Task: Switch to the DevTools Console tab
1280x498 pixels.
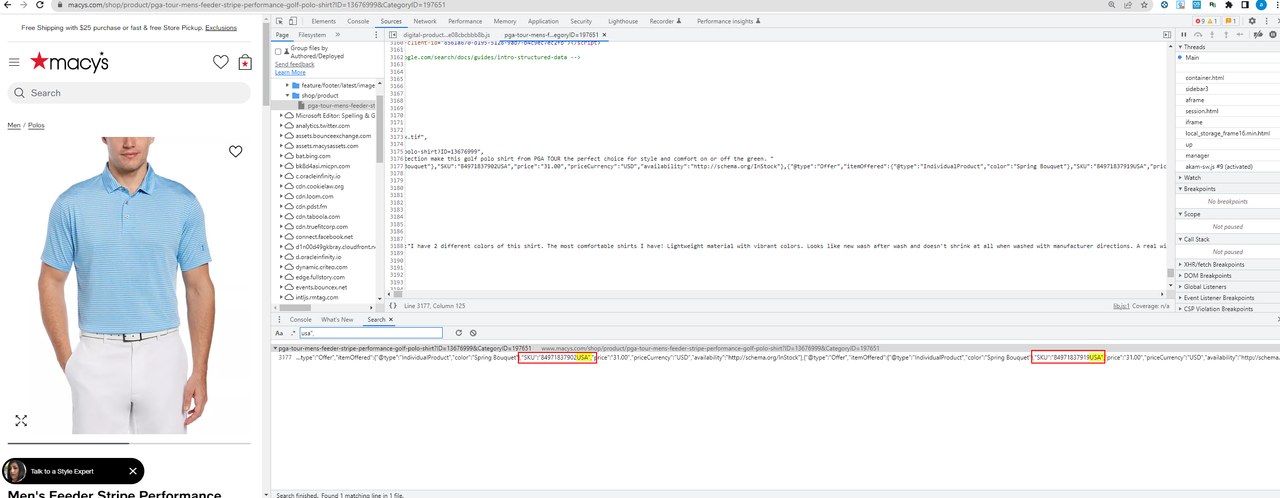Action: (358, 21)
